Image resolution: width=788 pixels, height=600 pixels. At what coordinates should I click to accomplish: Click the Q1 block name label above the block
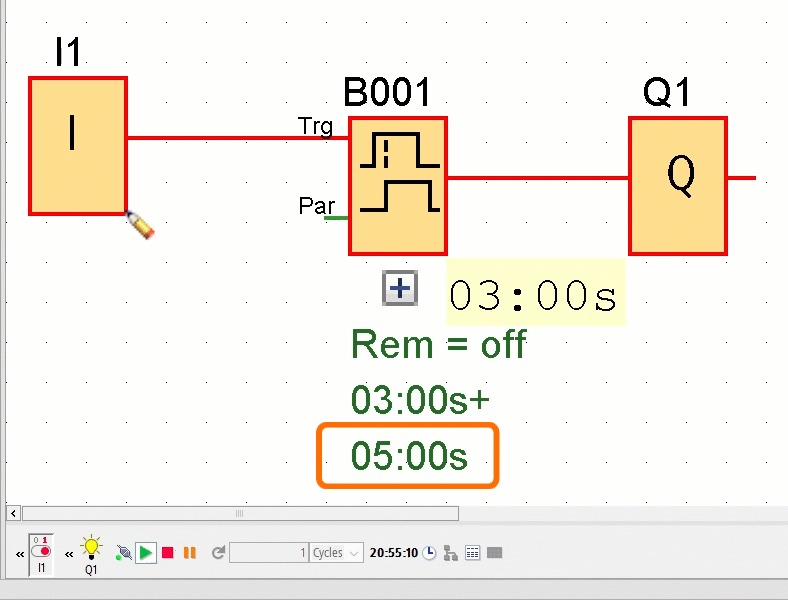click(667, 93)
